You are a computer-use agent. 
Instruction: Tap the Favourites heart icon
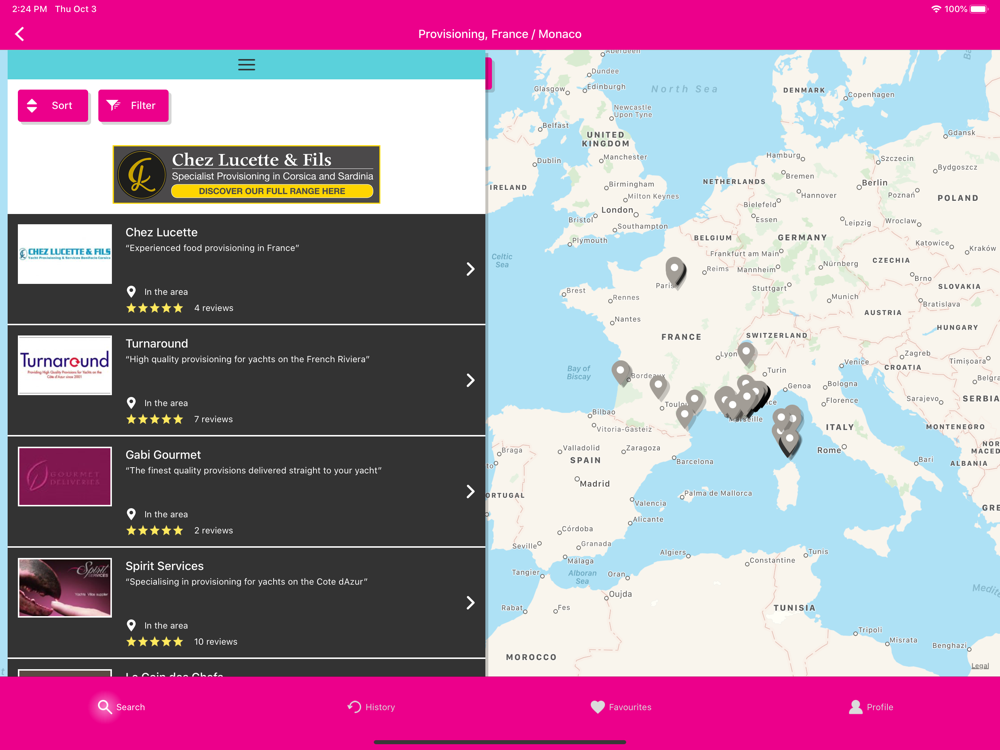point(598,707)
